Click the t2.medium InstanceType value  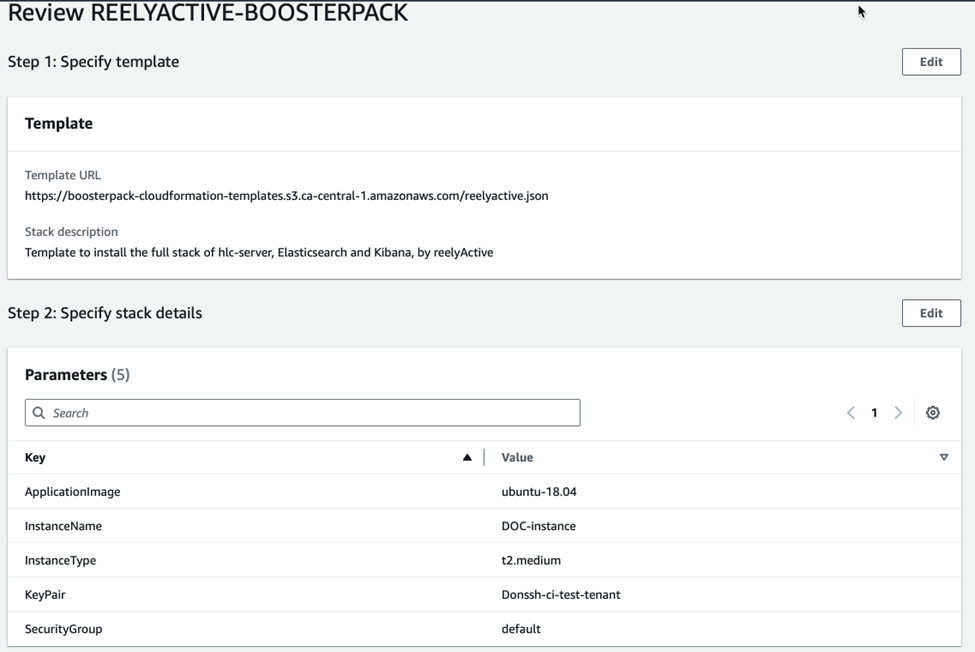(531, 560)
